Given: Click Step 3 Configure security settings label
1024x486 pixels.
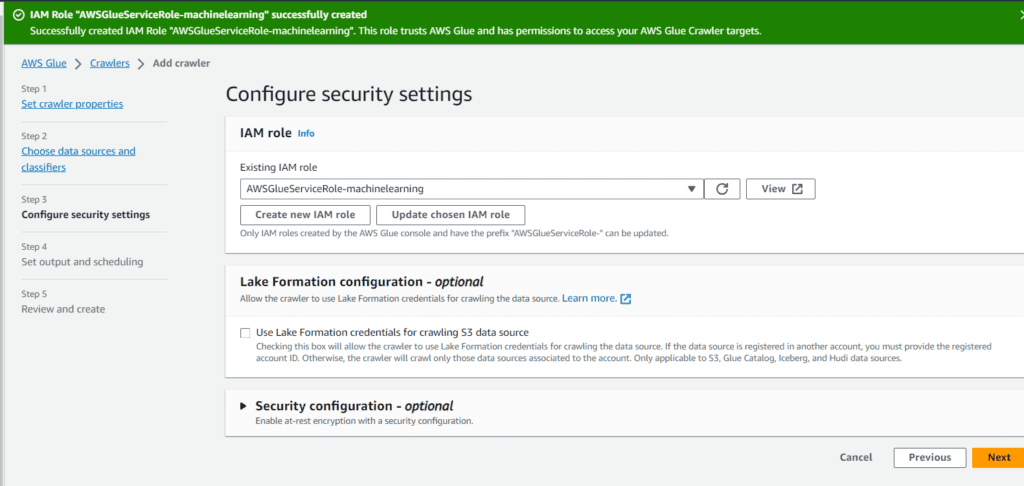Looking at the screenshot, I should click(85, 215).
